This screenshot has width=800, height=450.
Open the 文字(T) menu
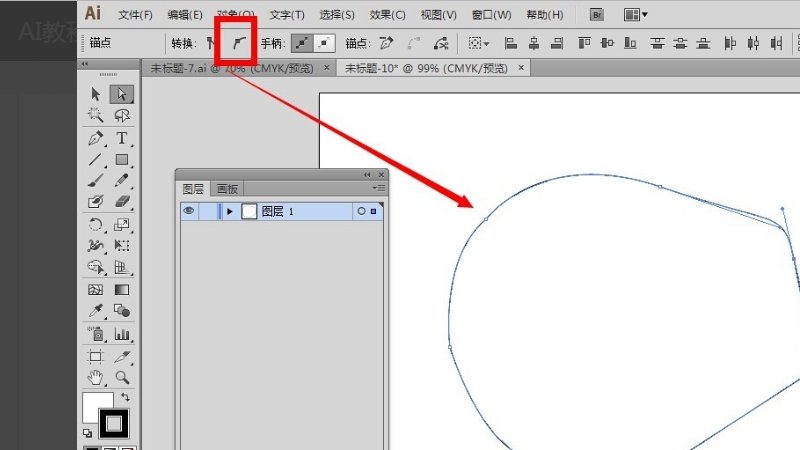click(287, 15)
